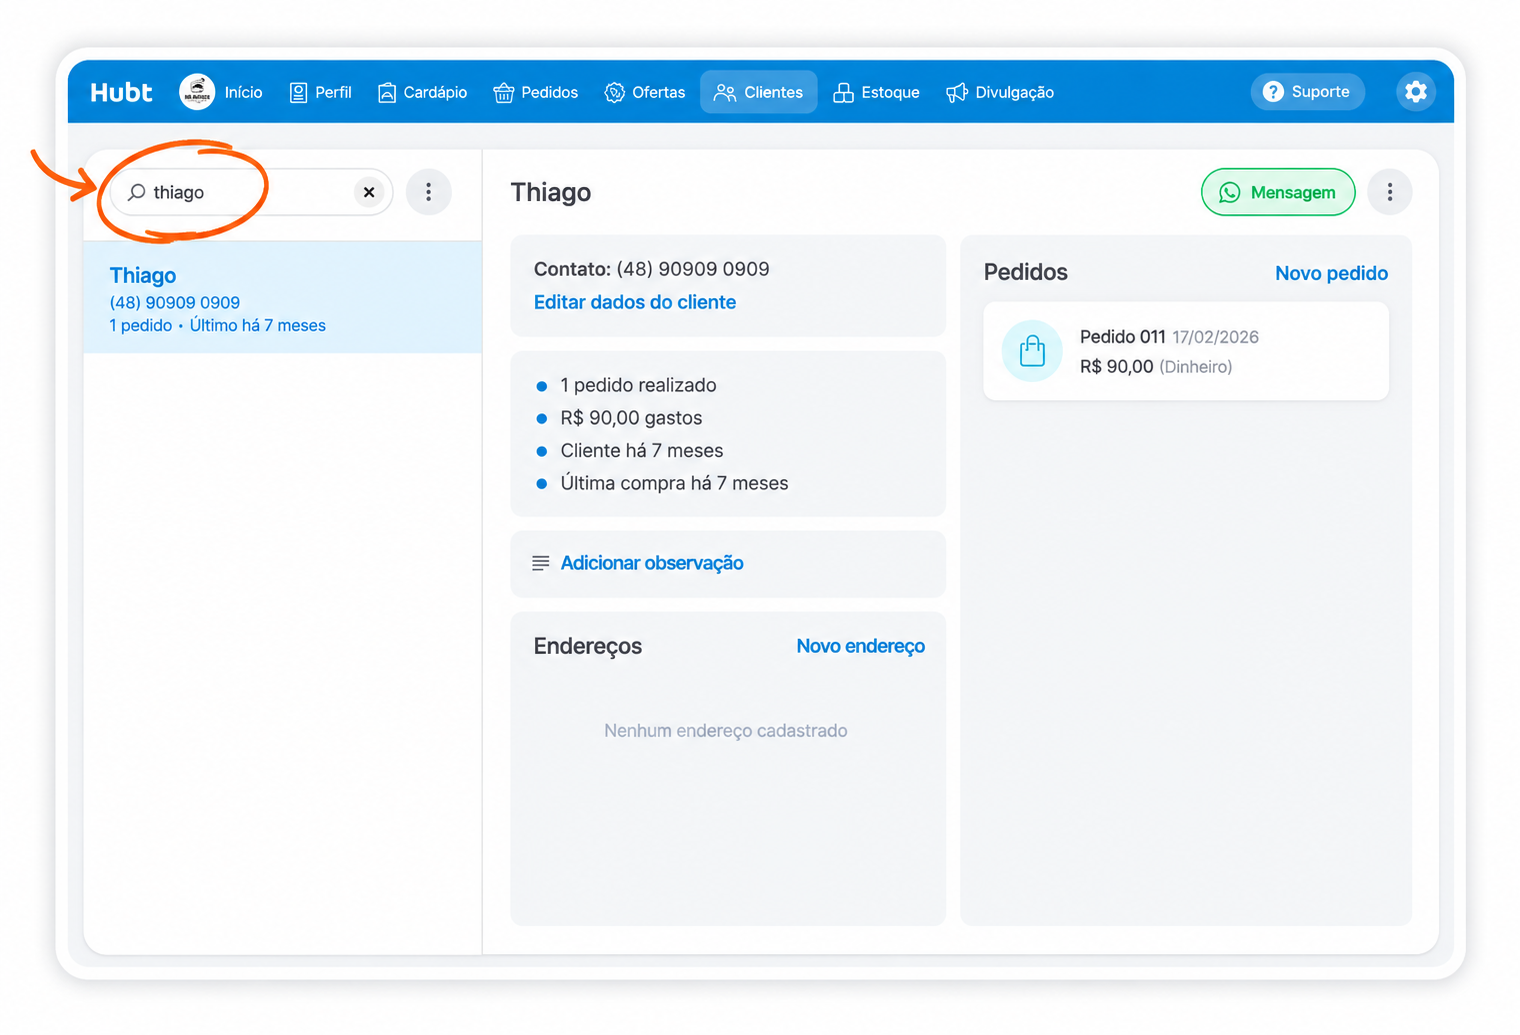Screen dimensions: 1520x1035
Task: Click the boxes icon beside Estoque
Action: point(843,92)
